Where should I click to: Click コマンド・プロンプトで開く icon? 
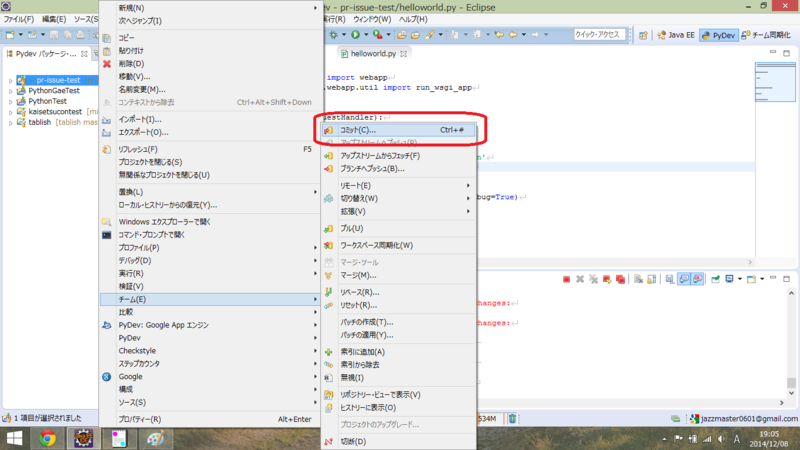[107, 235]
